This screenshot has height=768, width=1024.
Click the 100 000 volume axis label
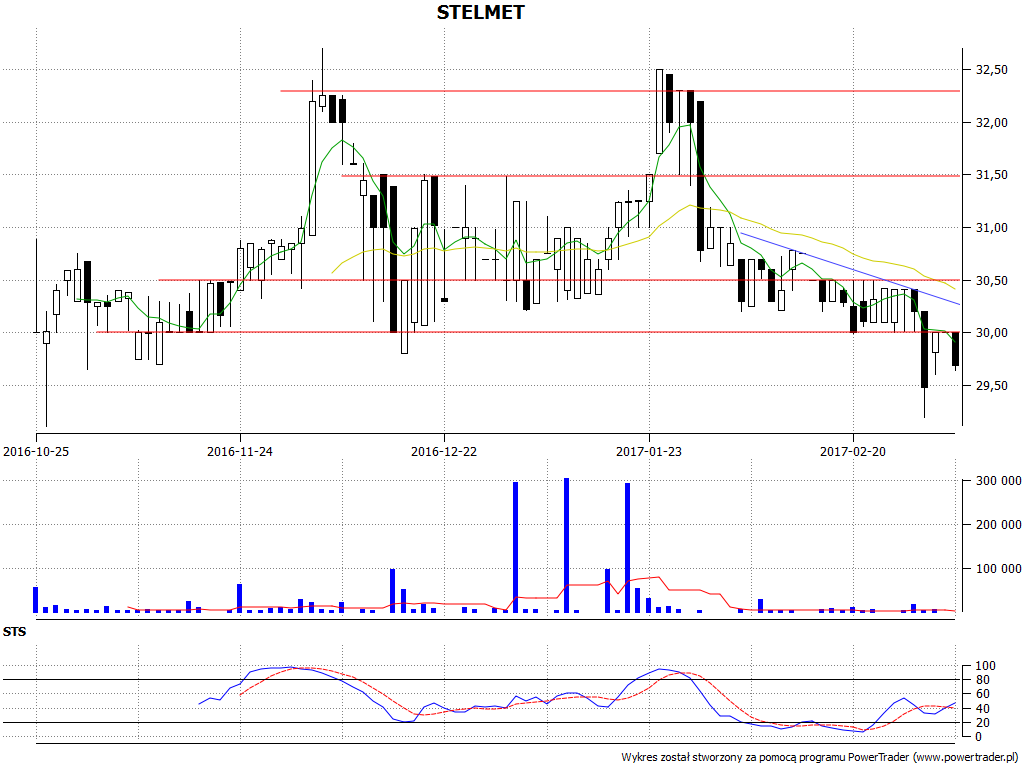coord(998,569)
